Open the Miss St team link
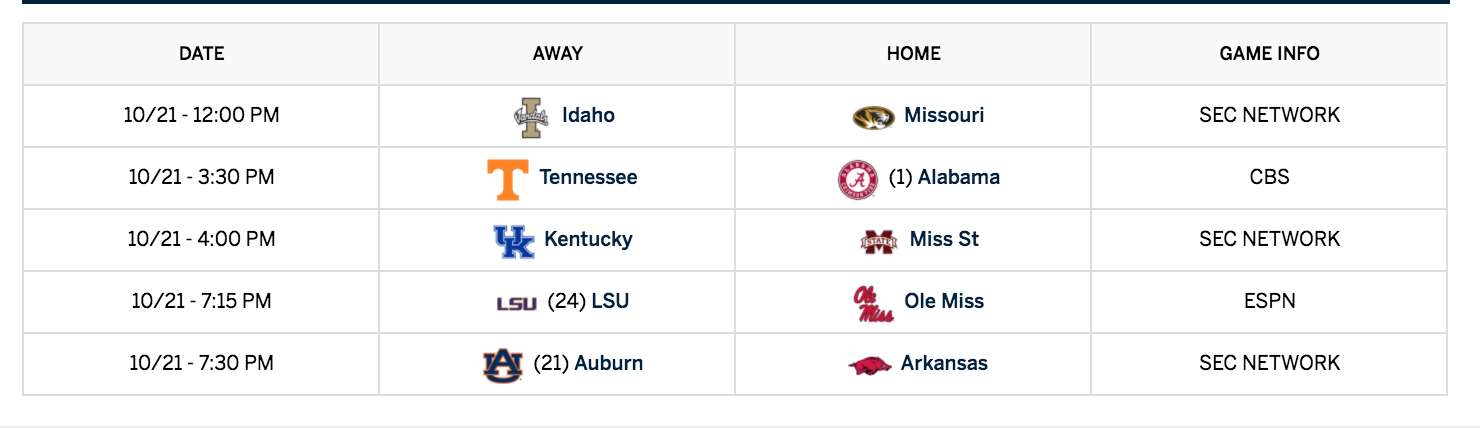 pos(944,239)
